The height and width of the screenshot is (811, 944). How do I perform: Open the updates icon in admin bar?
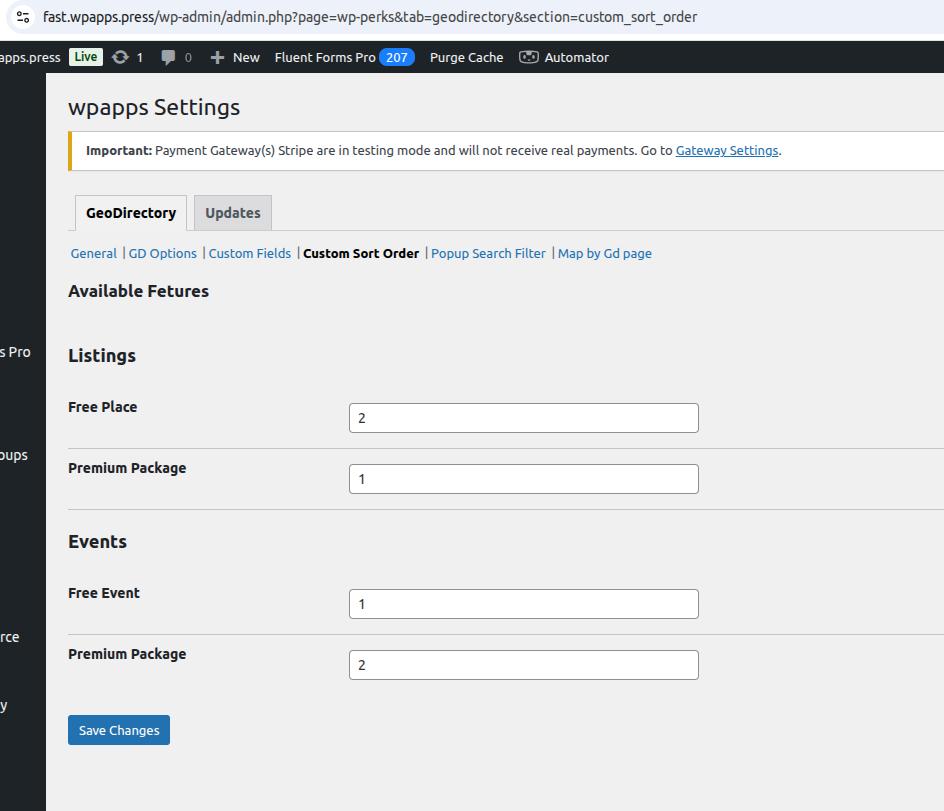121,58
